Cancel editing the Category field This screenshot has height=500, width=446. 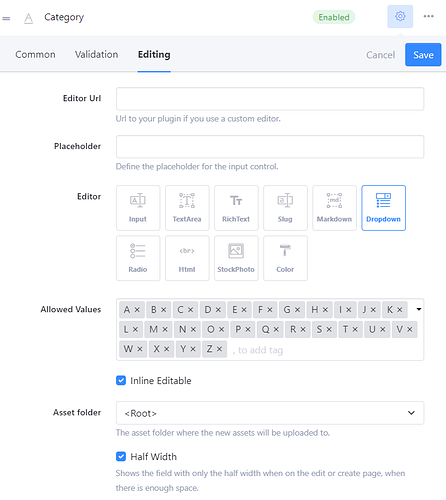tap(380, 55)
